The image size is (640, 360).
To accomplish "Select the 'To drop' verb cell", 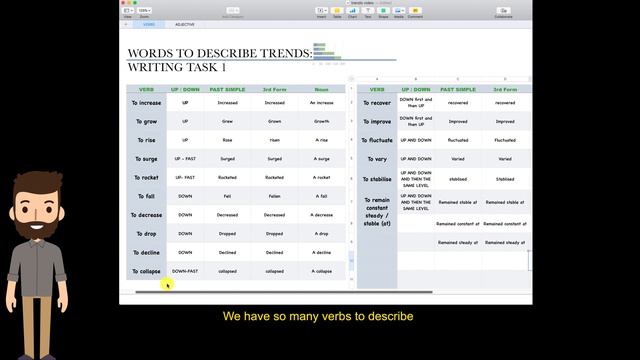I will (146, 234).
